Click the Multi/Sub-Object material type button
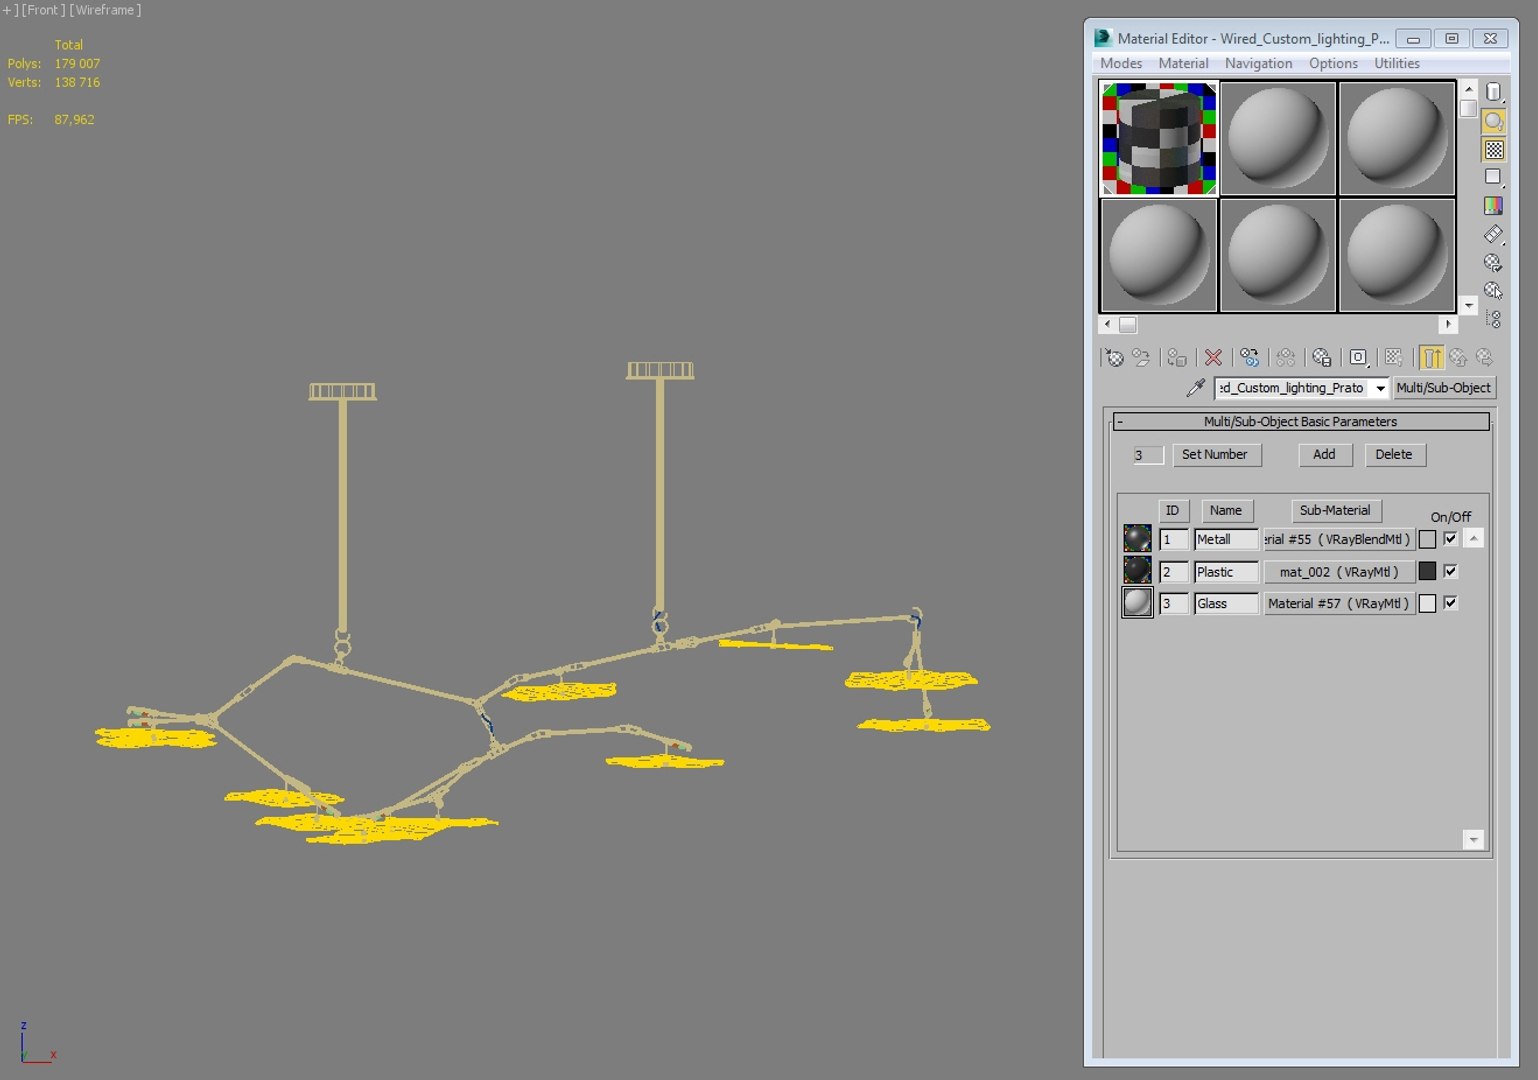Viewport: 1538px width, 1080px height. point(1443,388)
